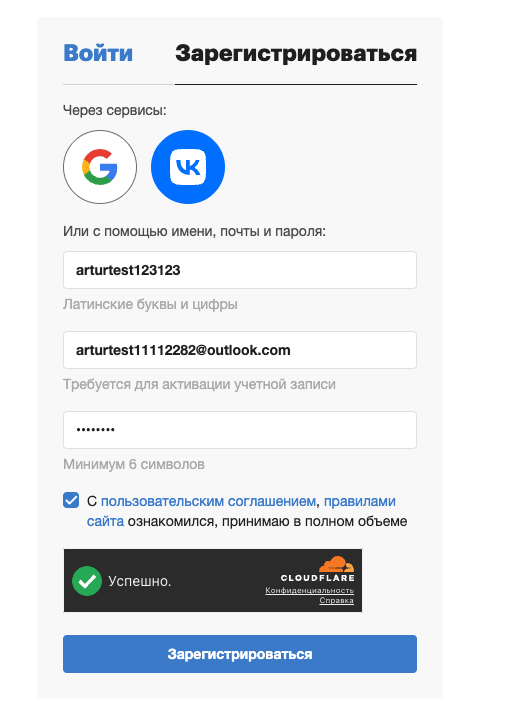Click the green Cloudflare success checkmark
This screenshot has width=524, height=715.
87,581
